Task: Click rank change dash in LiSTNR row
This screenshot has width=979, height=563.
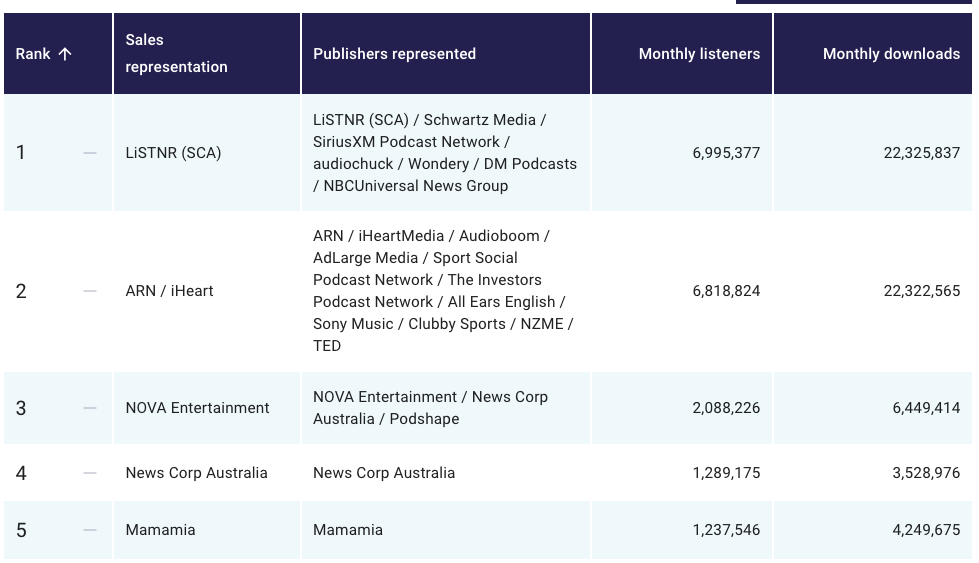Action: tap(90, 153)
